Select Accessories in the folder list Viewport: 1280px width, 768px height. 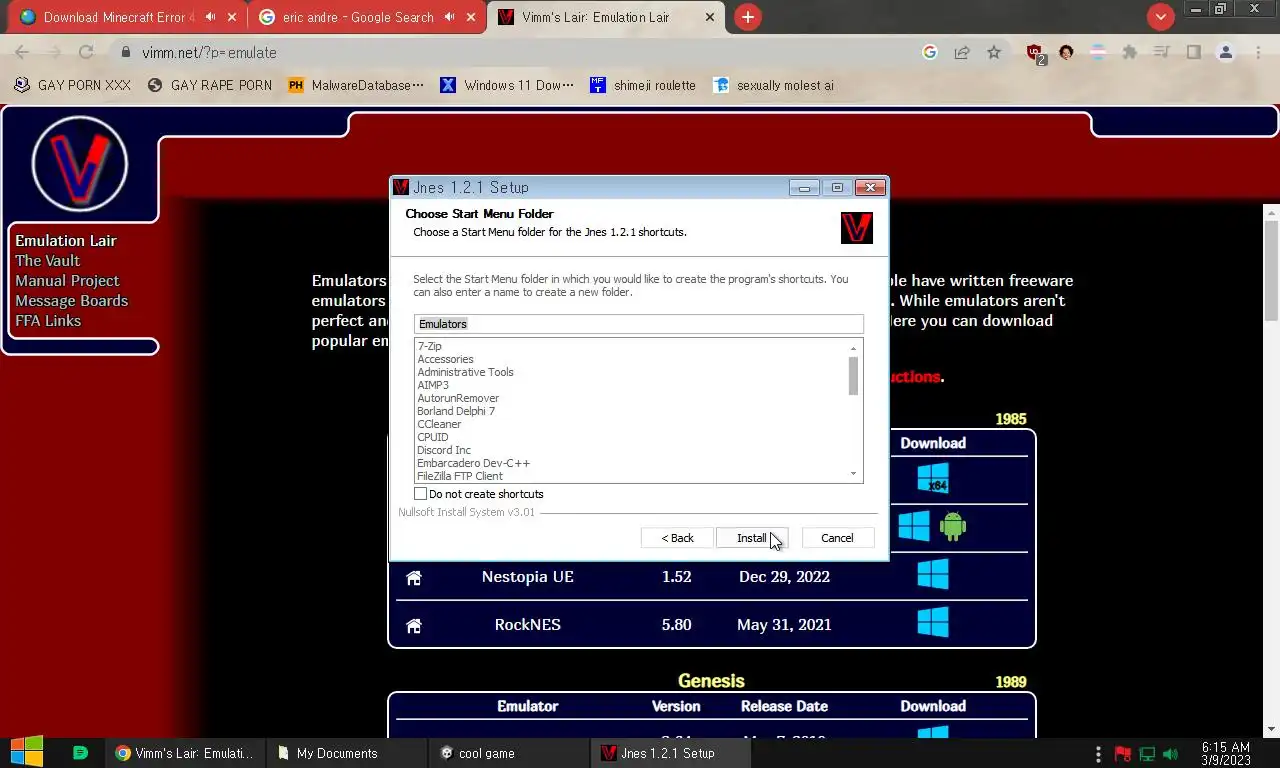pyautogui.click(x=445, y=359)
